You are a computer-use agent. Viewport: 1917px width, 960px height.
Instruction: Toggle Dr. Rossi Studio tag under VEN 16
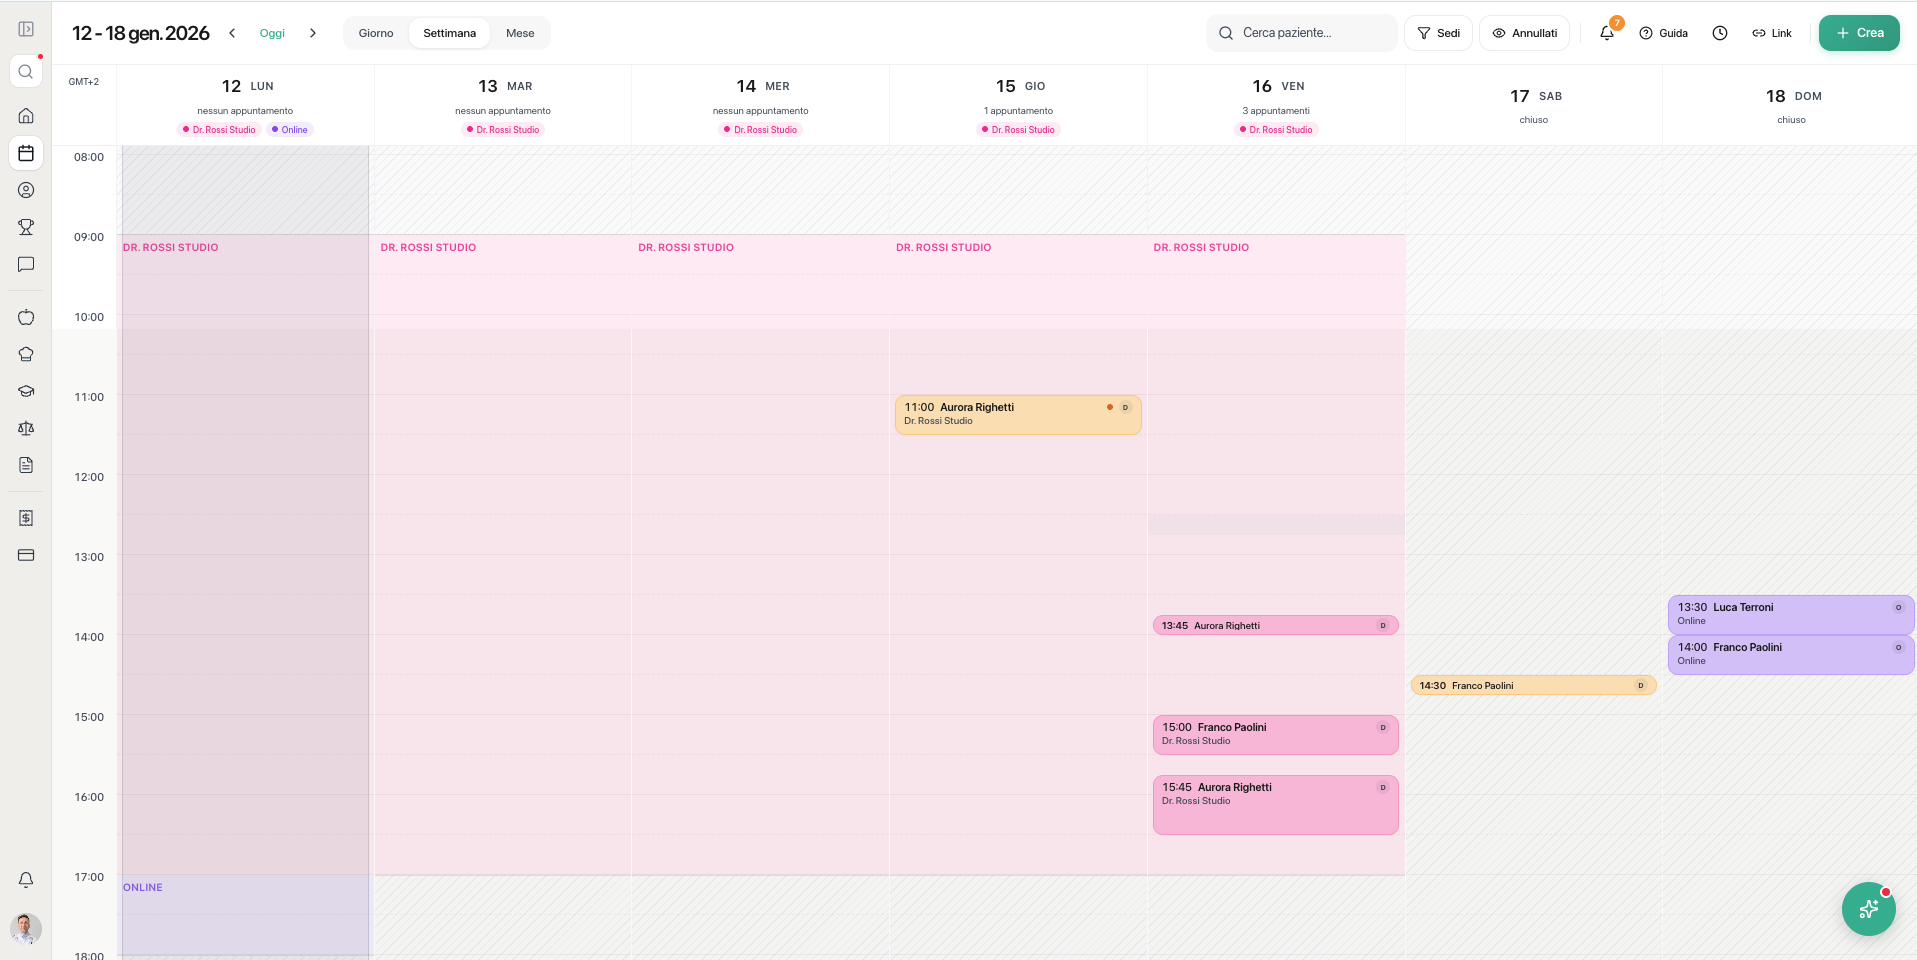coord(1276,129)
